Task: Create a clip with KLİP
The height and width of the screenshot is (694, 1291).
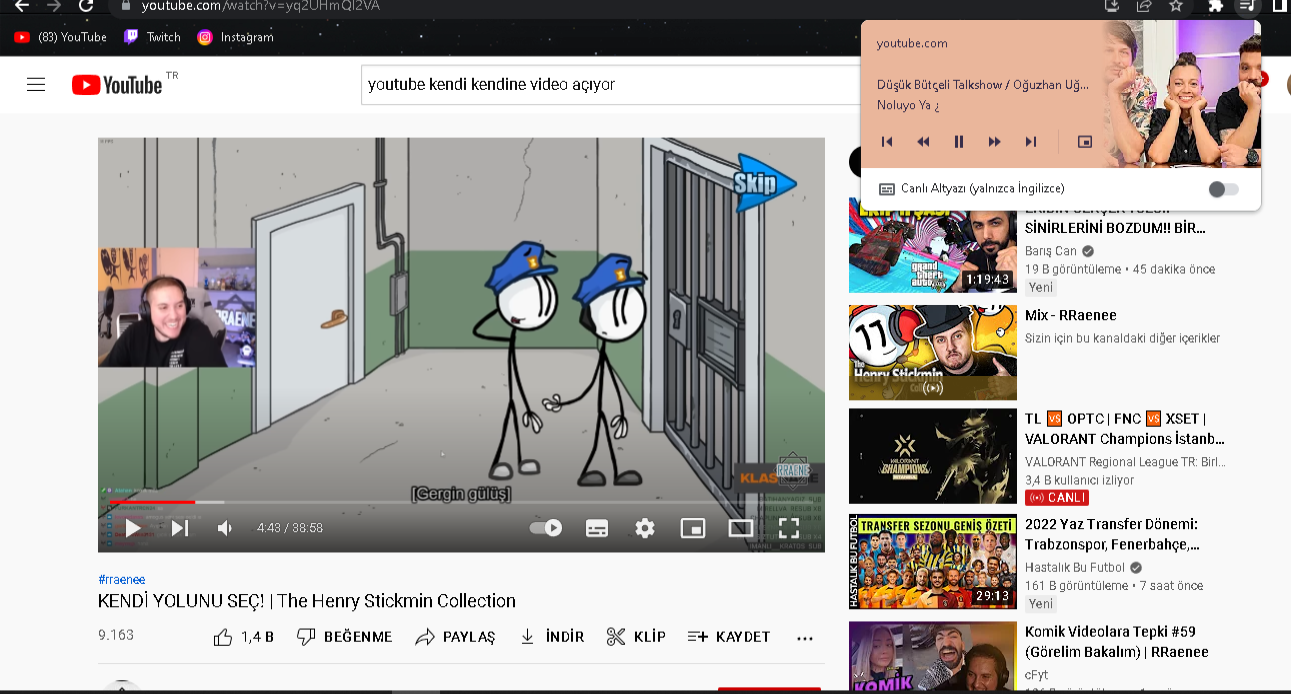Action: pyautogui.click(x=636, y=637)
